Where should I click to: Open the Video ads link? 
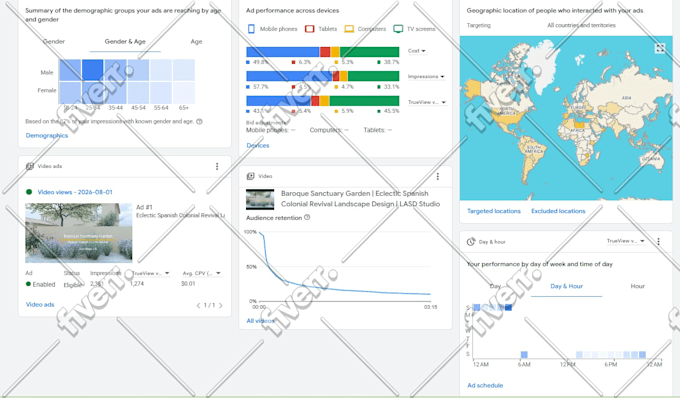40,304
